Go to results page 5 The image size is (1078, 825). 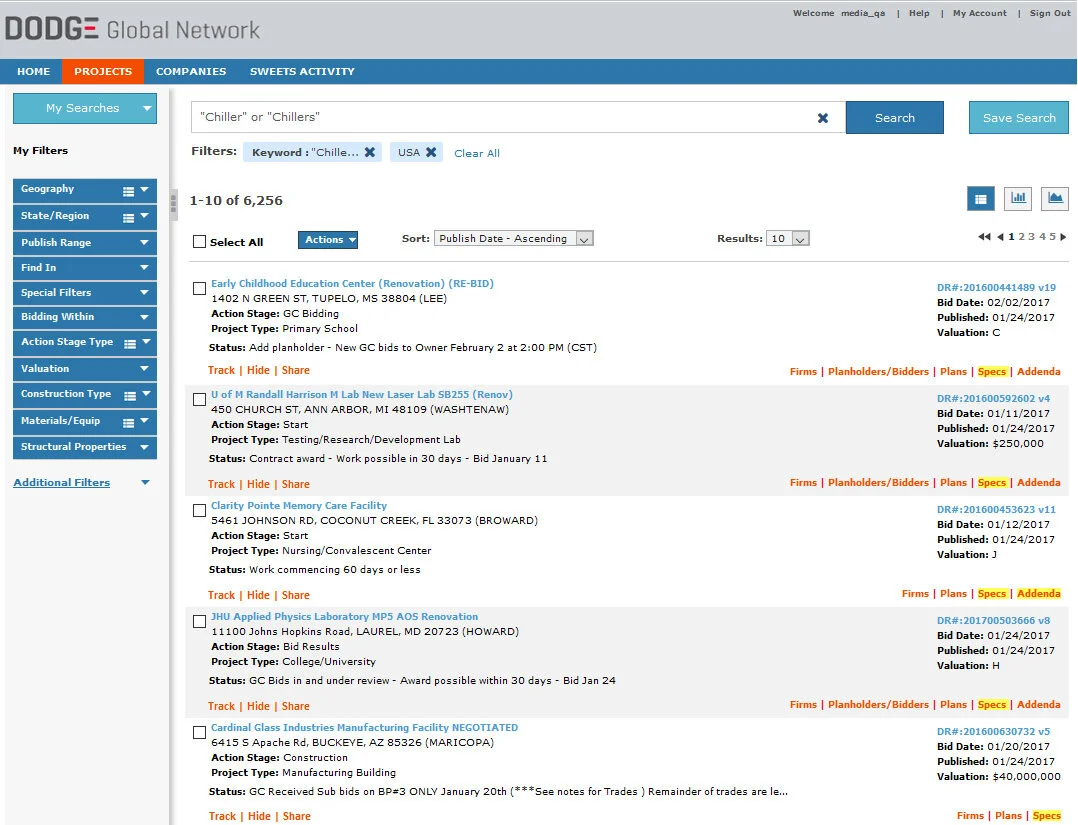(x=1052, y=236)
